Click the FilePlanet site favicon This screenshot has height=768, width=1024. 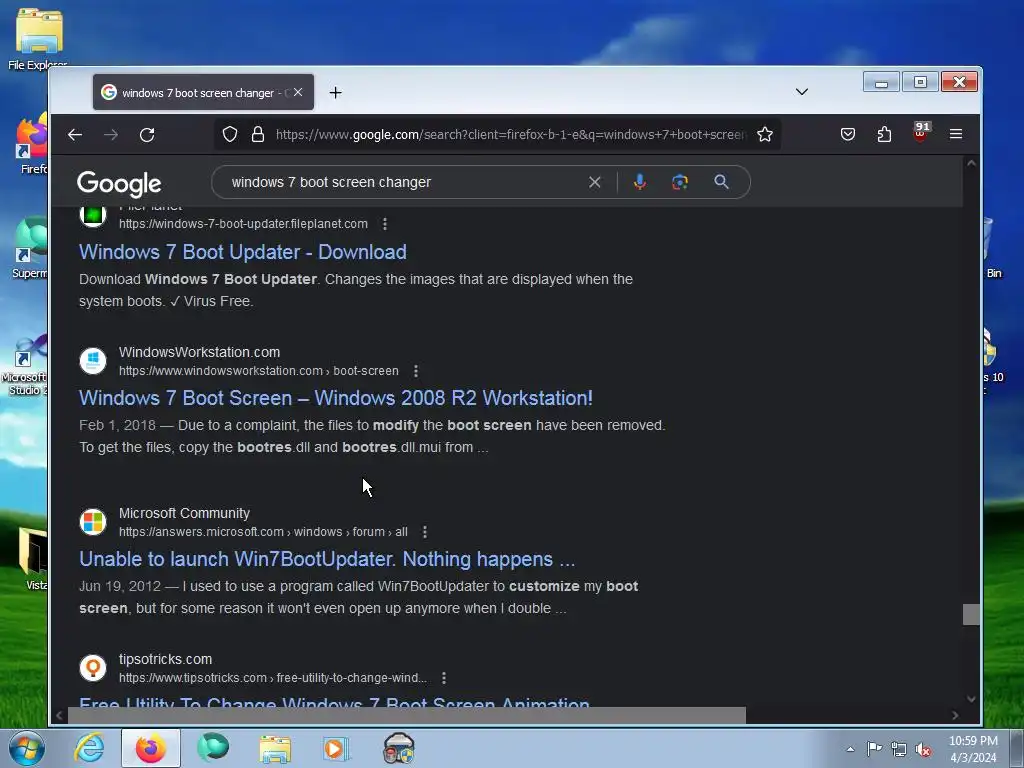[93, 215]
